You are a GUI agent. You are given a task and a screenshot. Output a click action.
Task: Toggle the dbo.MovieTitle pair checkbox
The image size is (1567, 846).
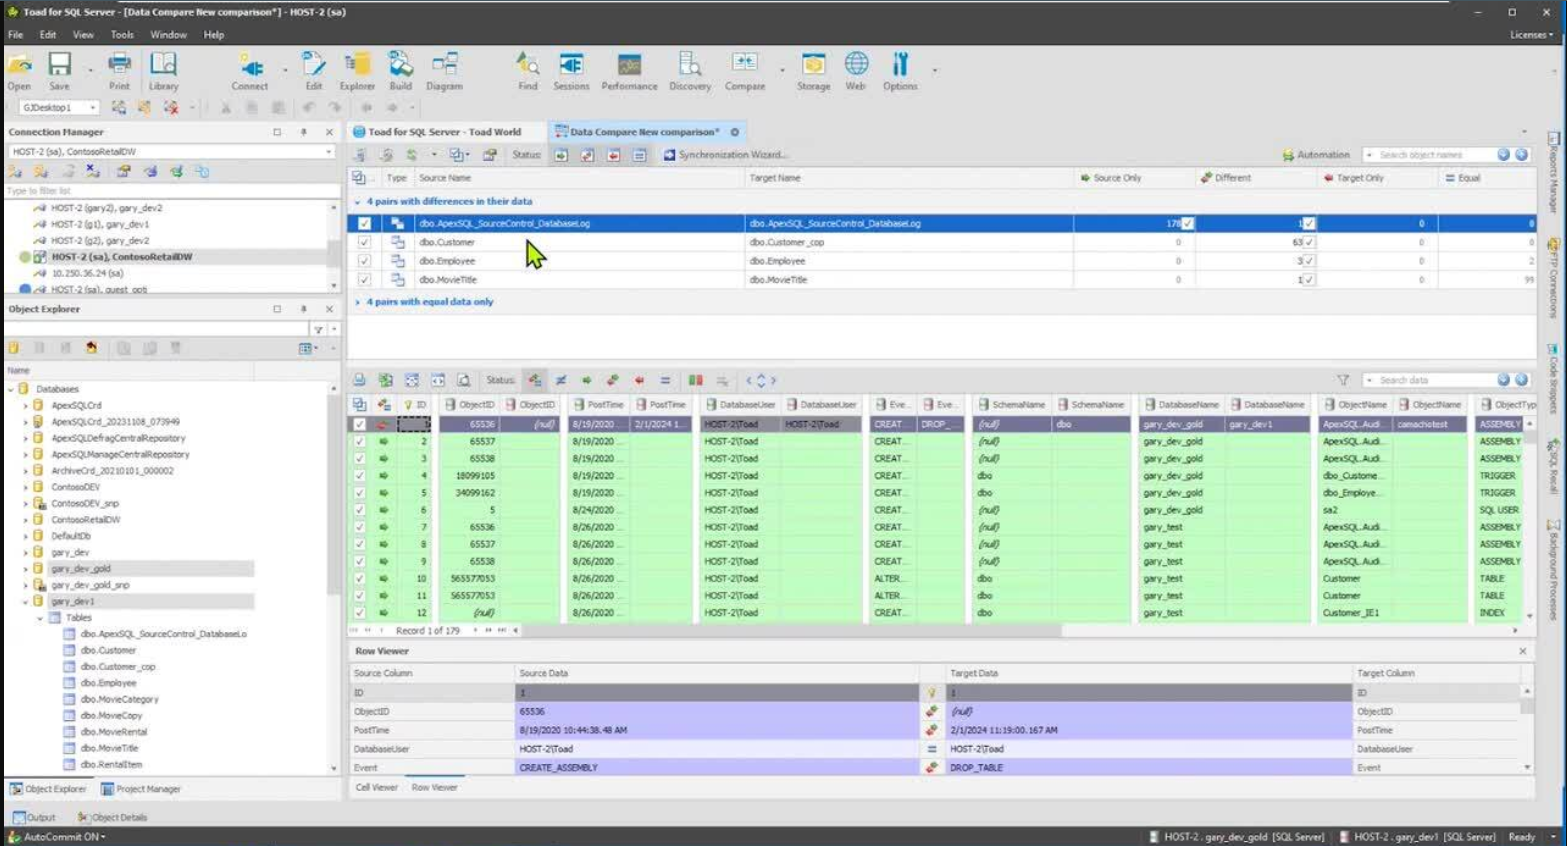(364, 280)
